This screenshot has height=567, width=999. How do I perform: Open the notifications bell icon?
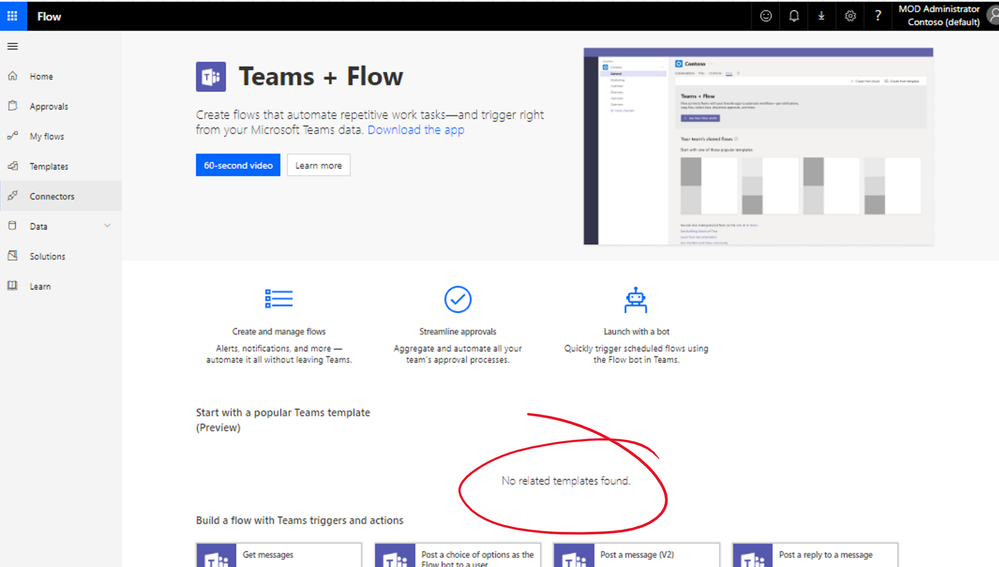tap(794, 16)
